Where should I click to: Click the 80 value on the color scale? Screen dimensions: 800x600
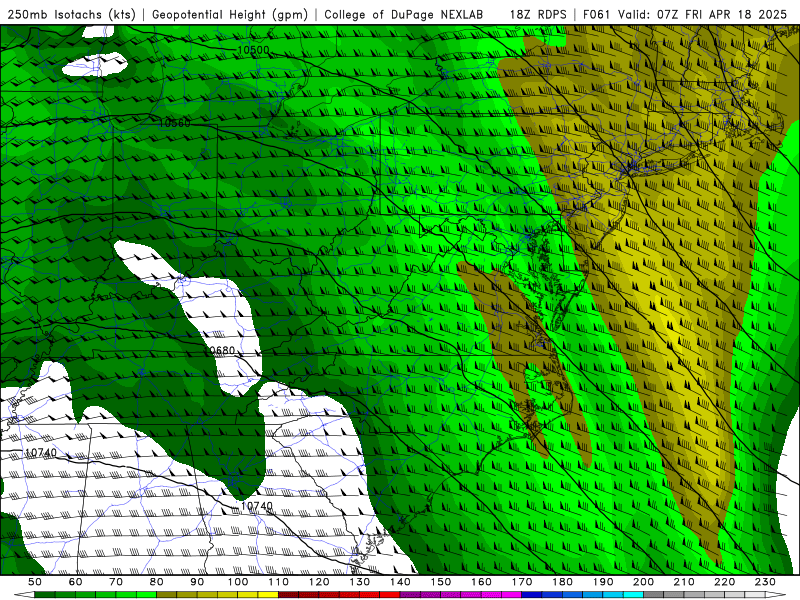pyautogui.click(x=157, y=582)
